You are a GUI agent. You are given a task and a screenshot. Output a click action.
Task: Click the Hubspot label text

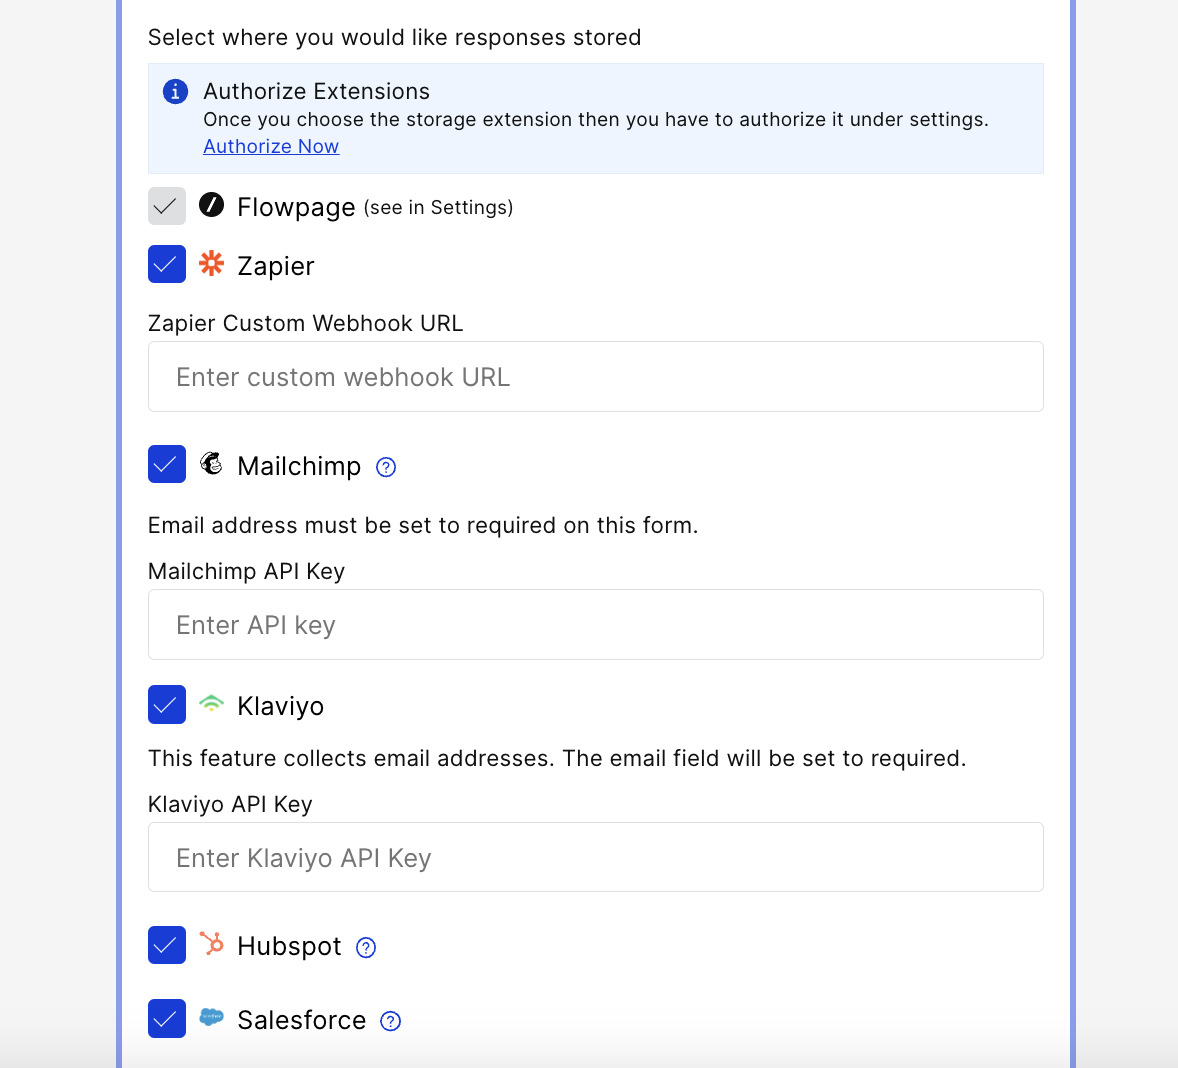[x=289, y=946]
